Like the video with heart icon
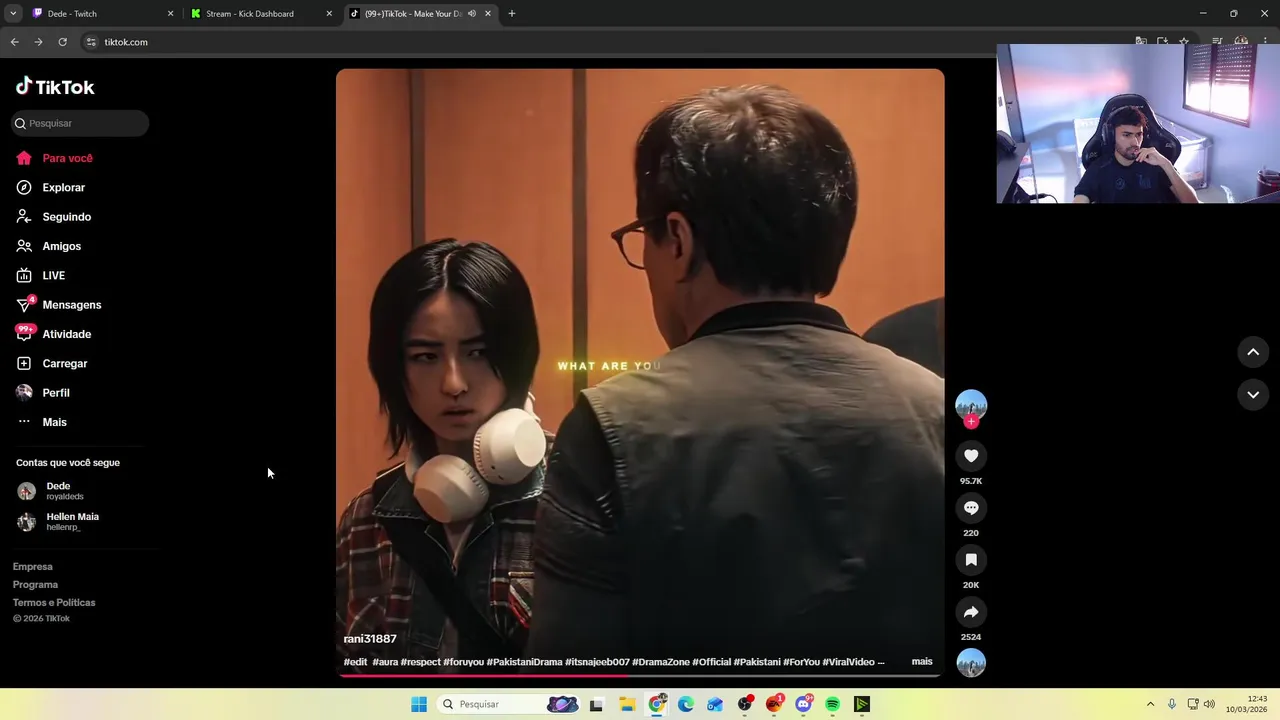Screen dimensions: 1280x720 click(x=971, y=456)
